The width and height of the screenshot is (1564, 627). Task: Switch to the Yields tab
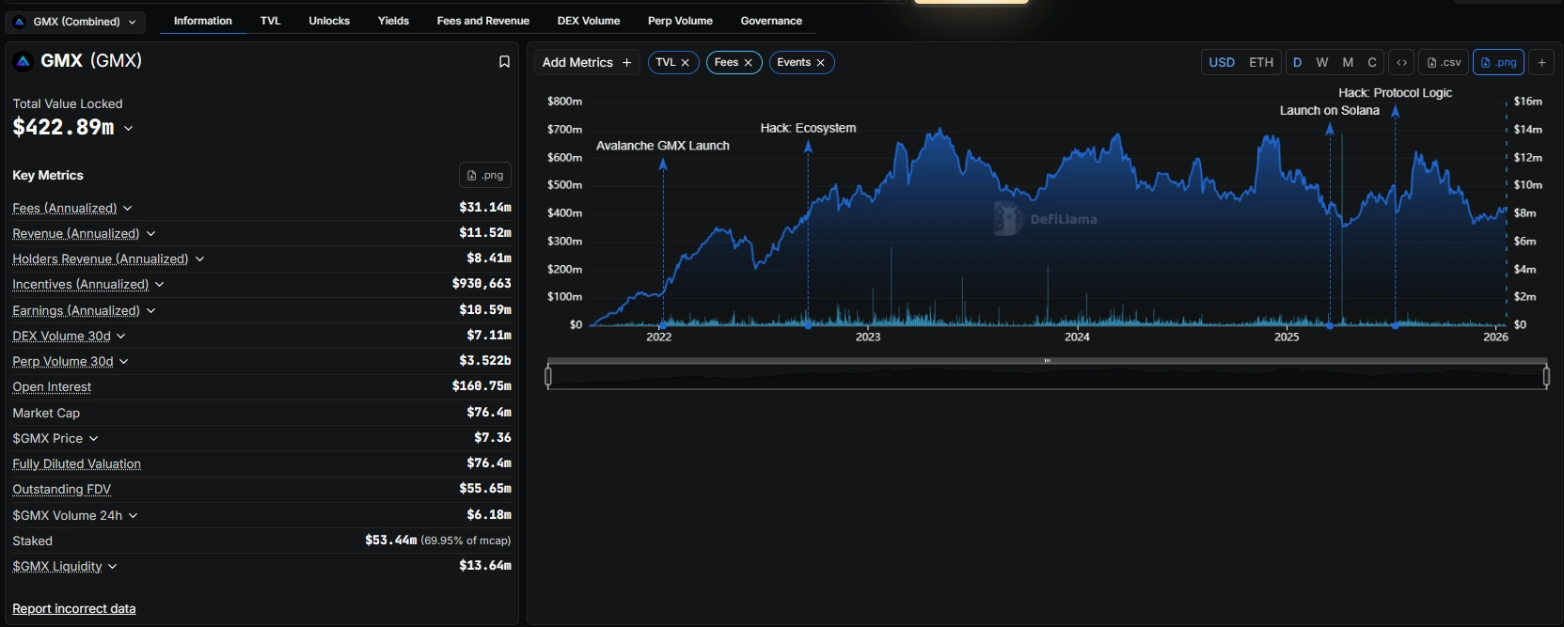click(393, 21)
